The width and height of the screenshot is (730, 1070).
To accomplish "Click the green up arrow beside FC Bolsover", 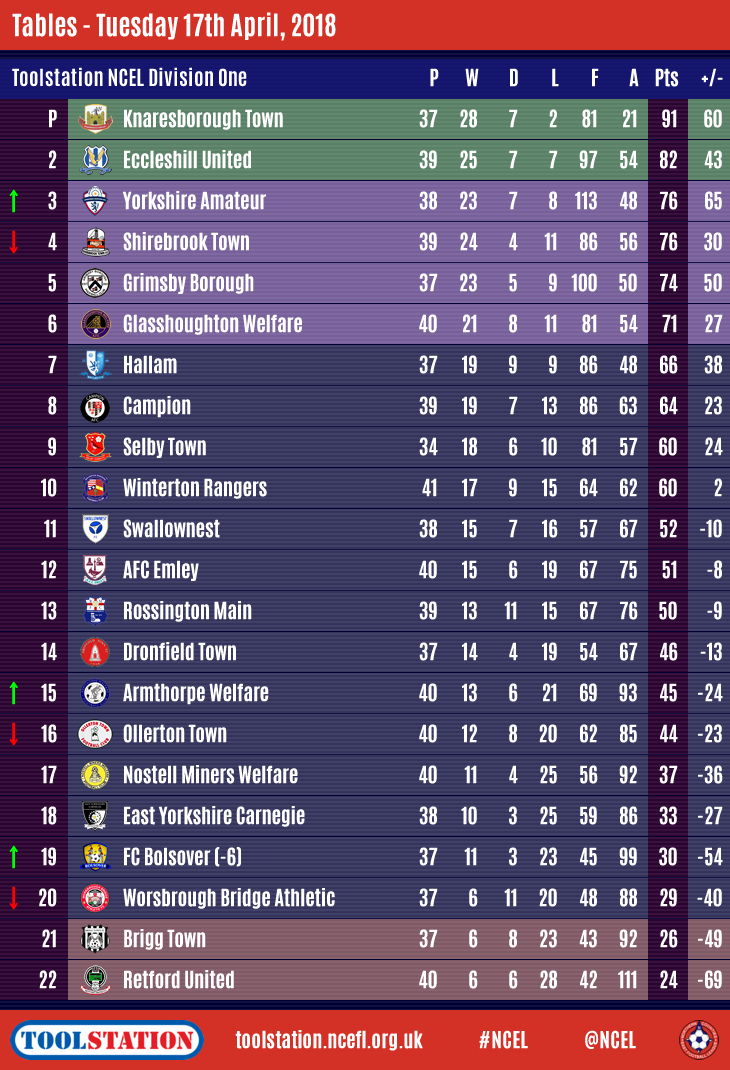I will point(14,857).
